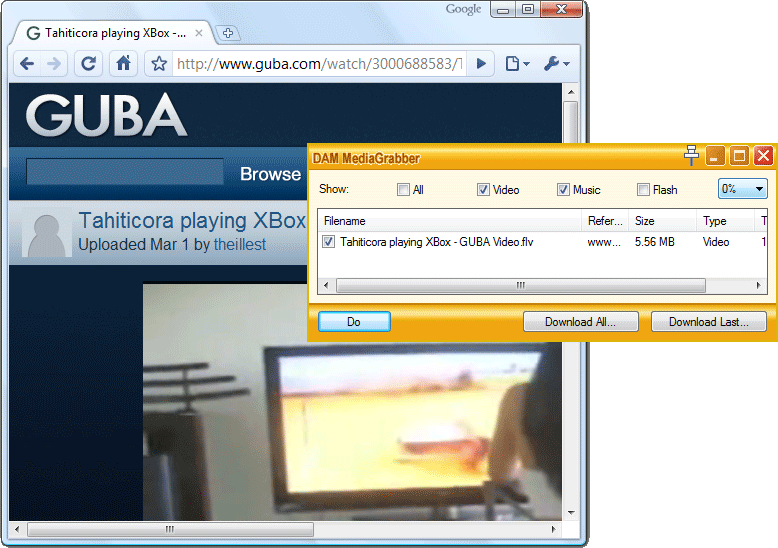Sort by the Size column header
This screenshot has height=548, width=778.
tap(662, 221)
